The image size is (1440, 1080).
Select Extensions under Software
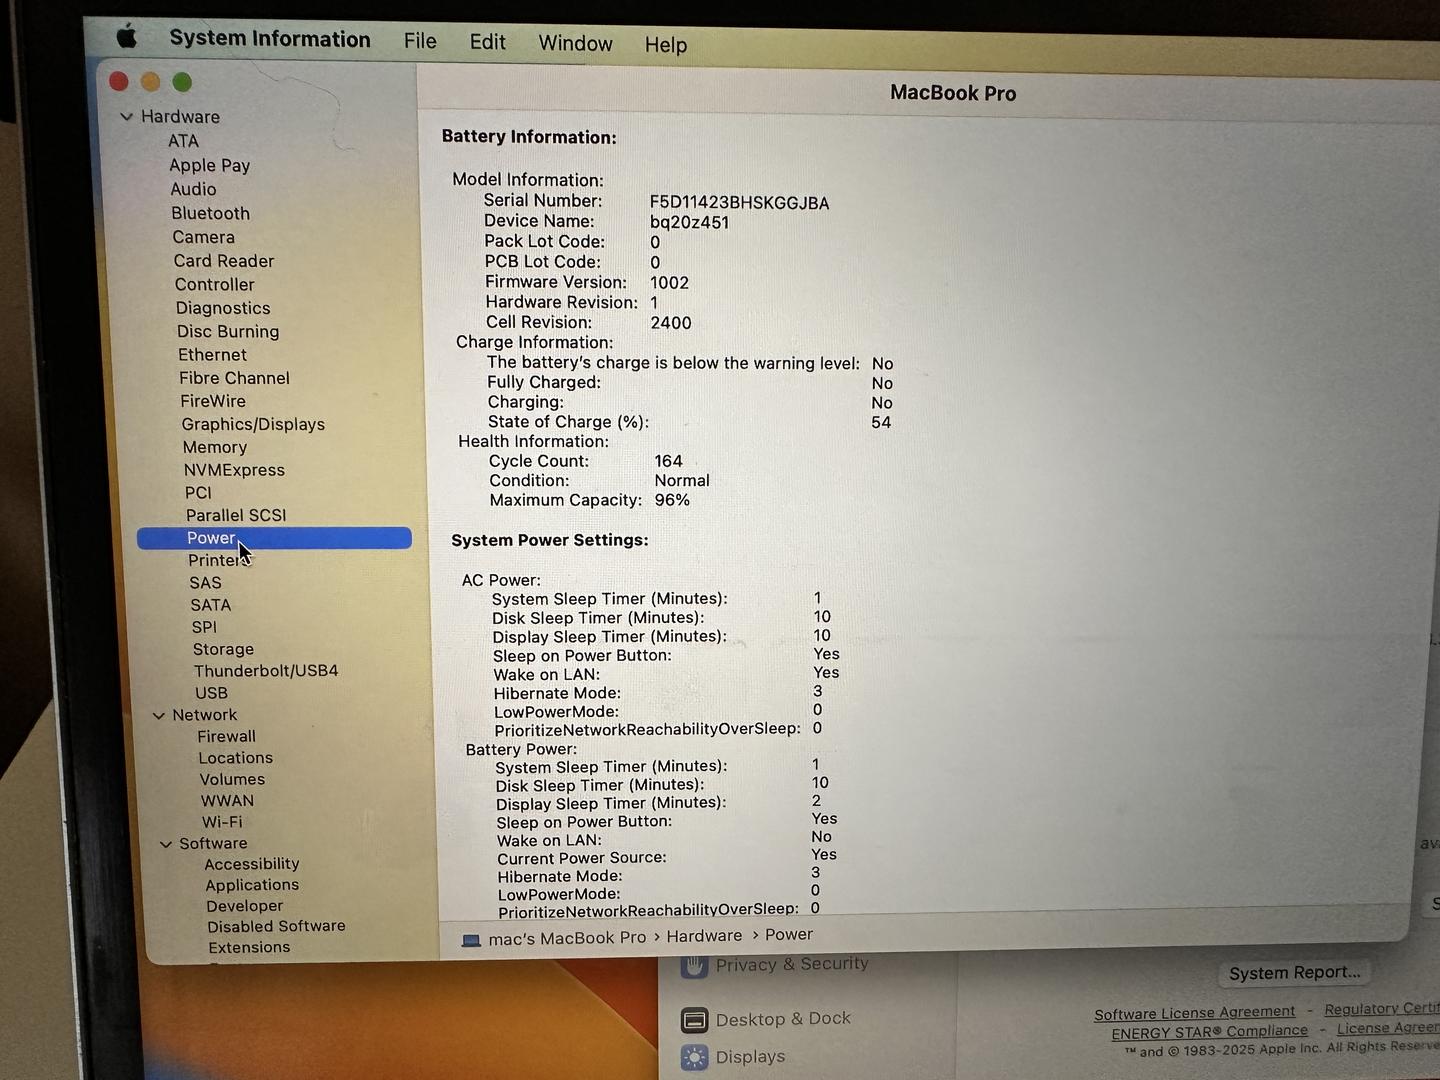[x=249, y=948]
